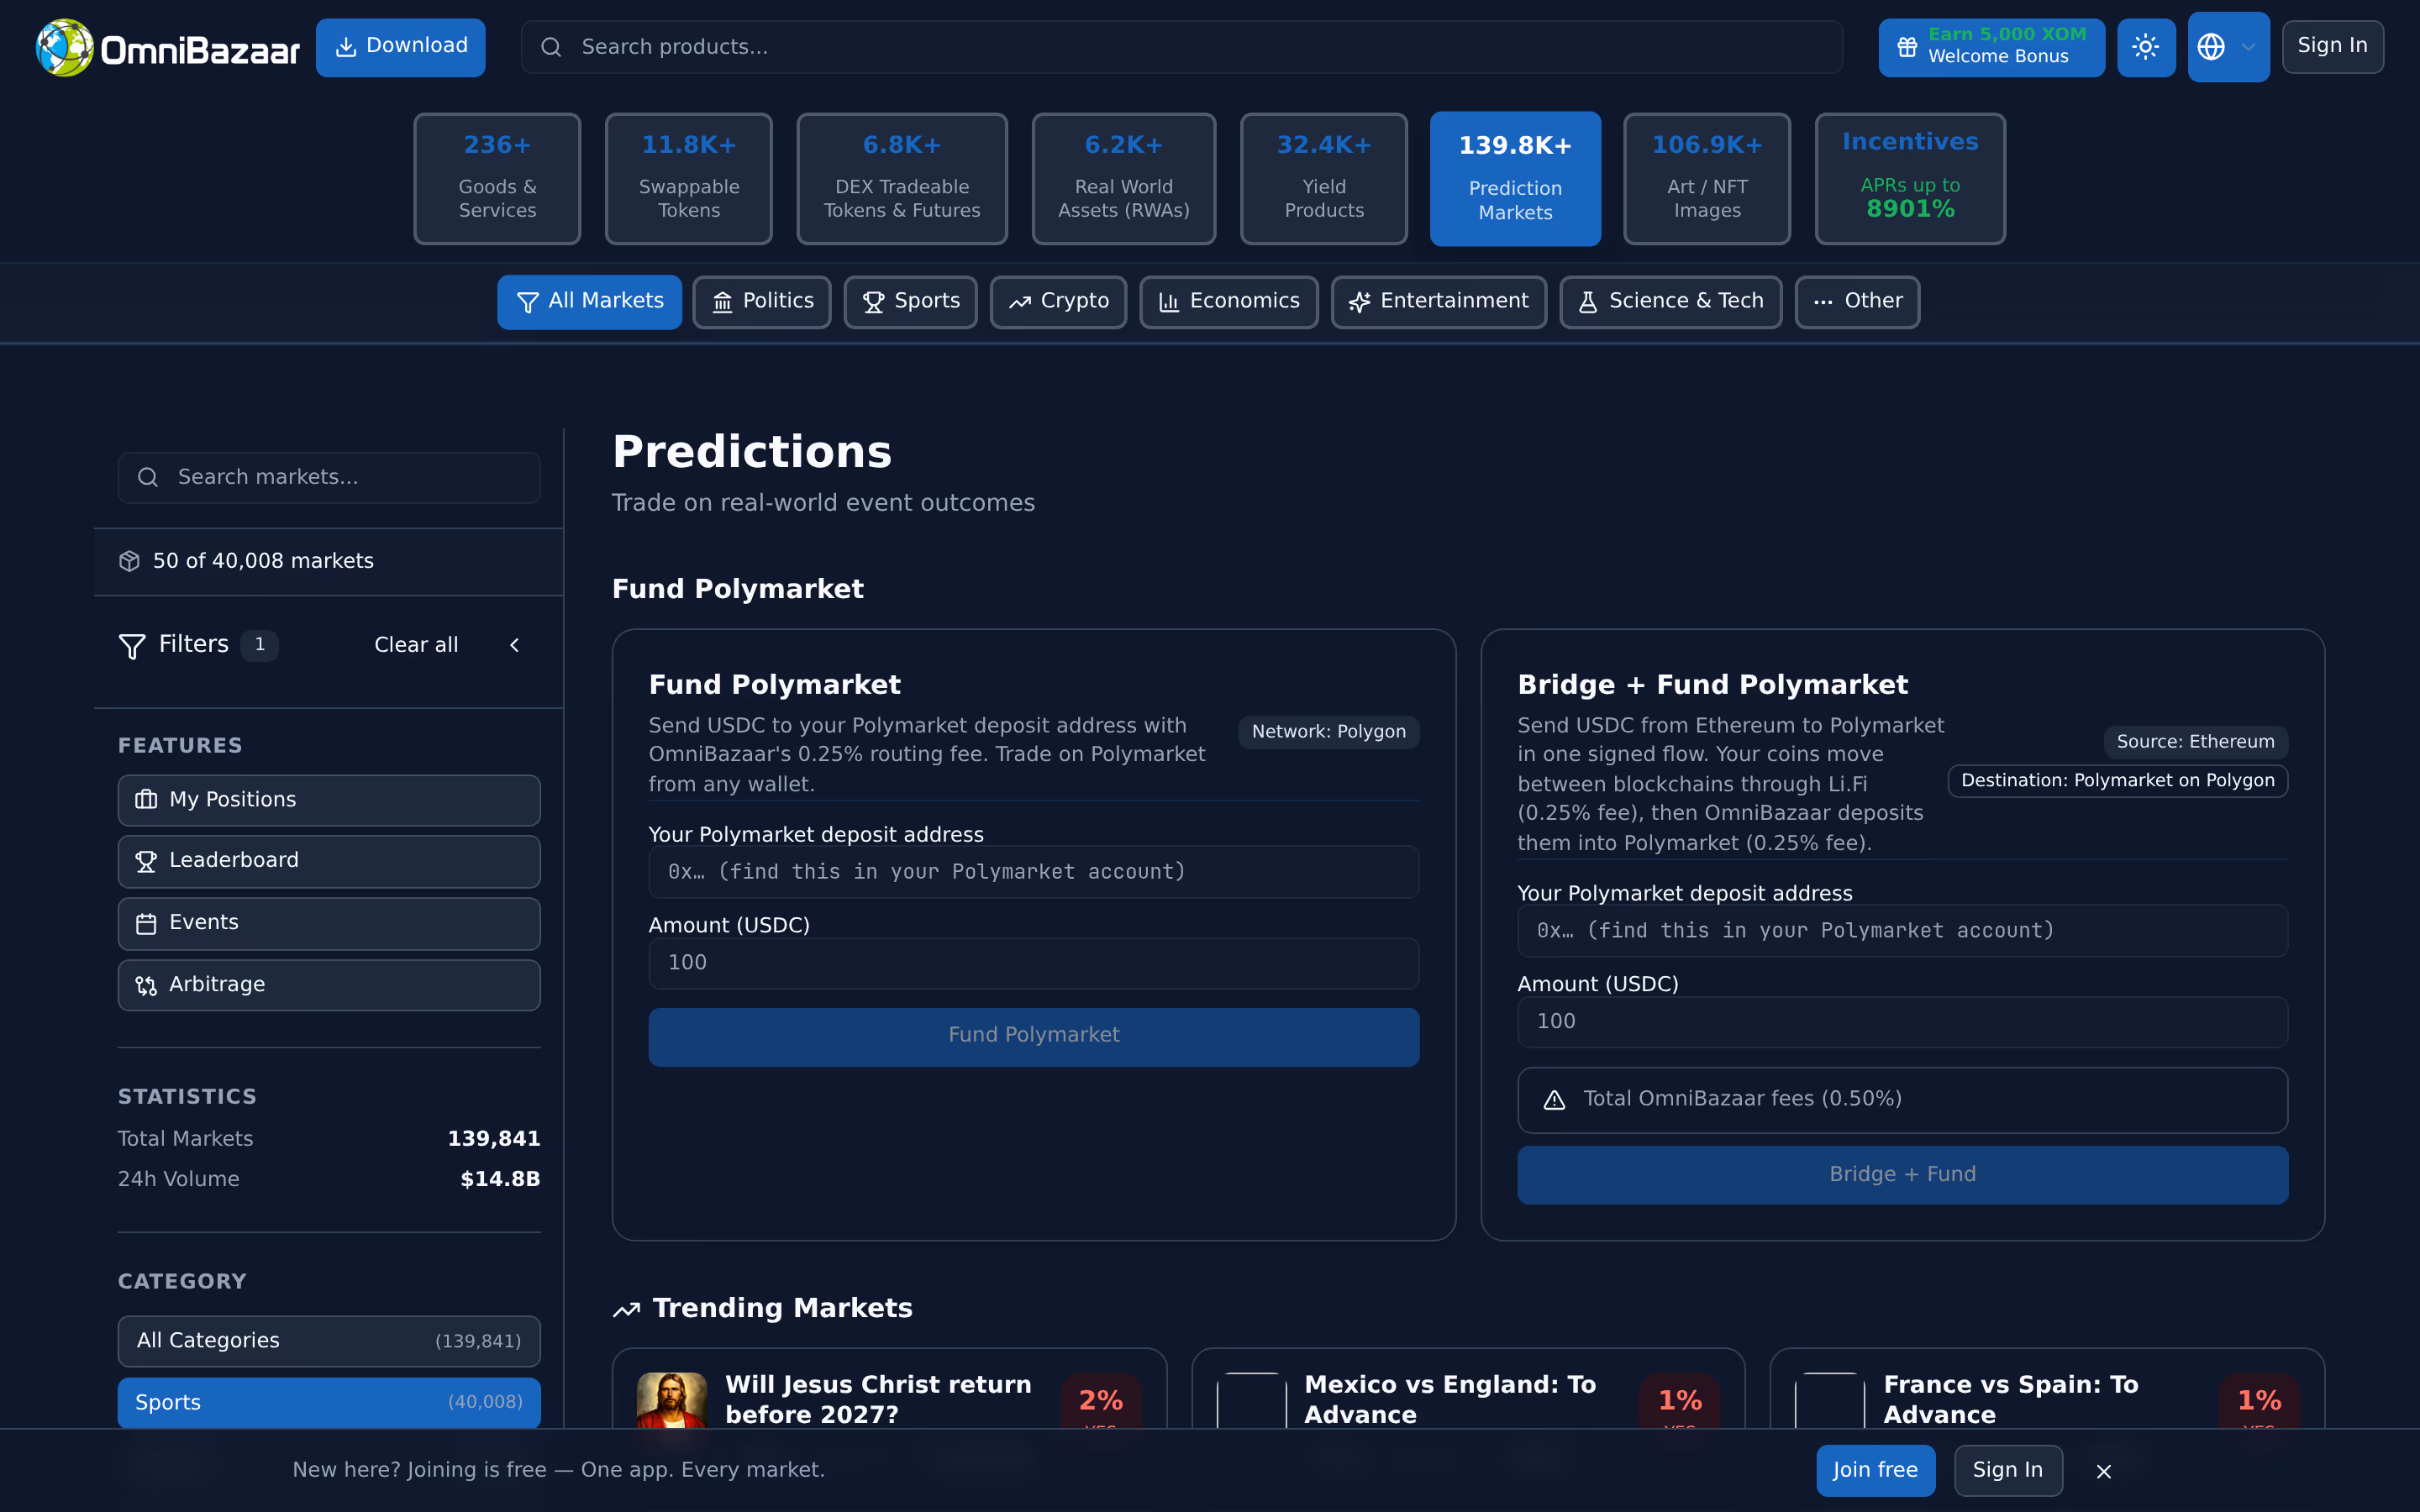
Task: Open the Jesus Christ return market thumbnail
Action: pyautogui.click(x=672, y=1400)
